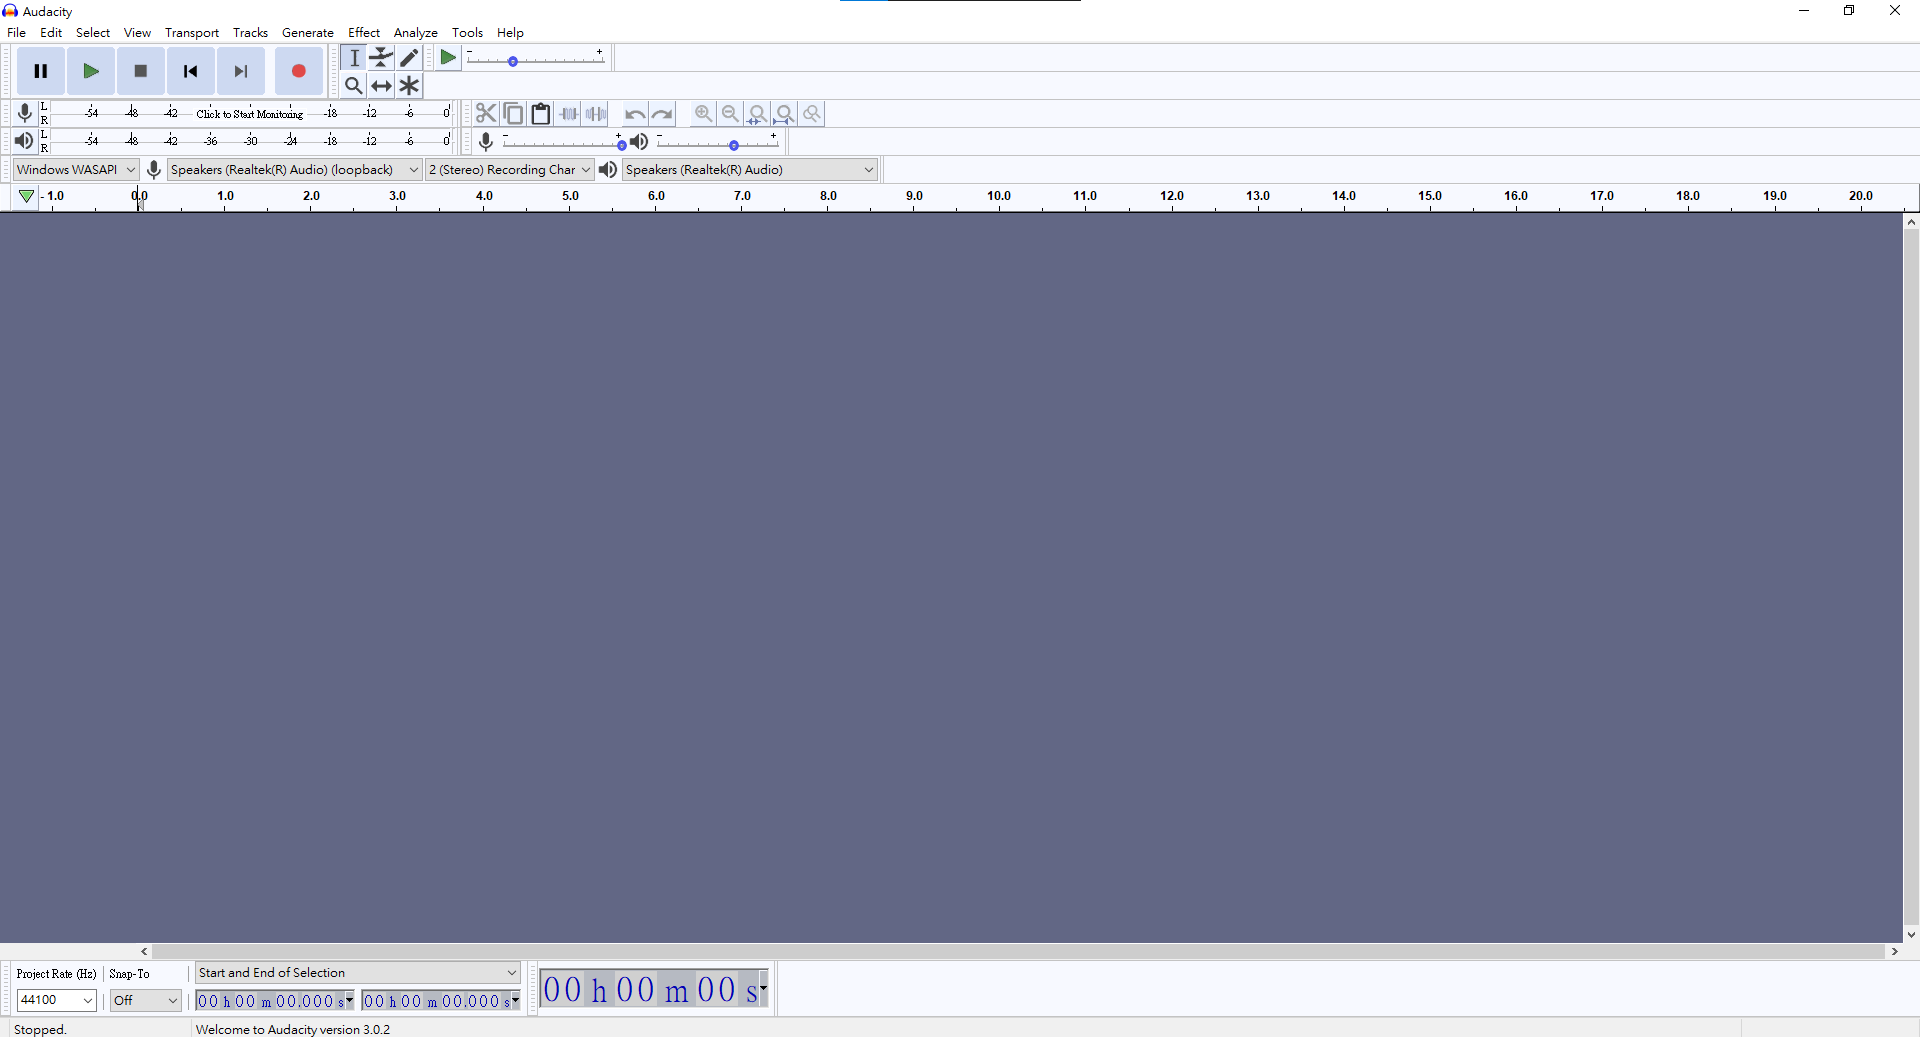Open the Effect menu
The width and height of the screenshot is (1920, 1037).
[x=363, y=33]
